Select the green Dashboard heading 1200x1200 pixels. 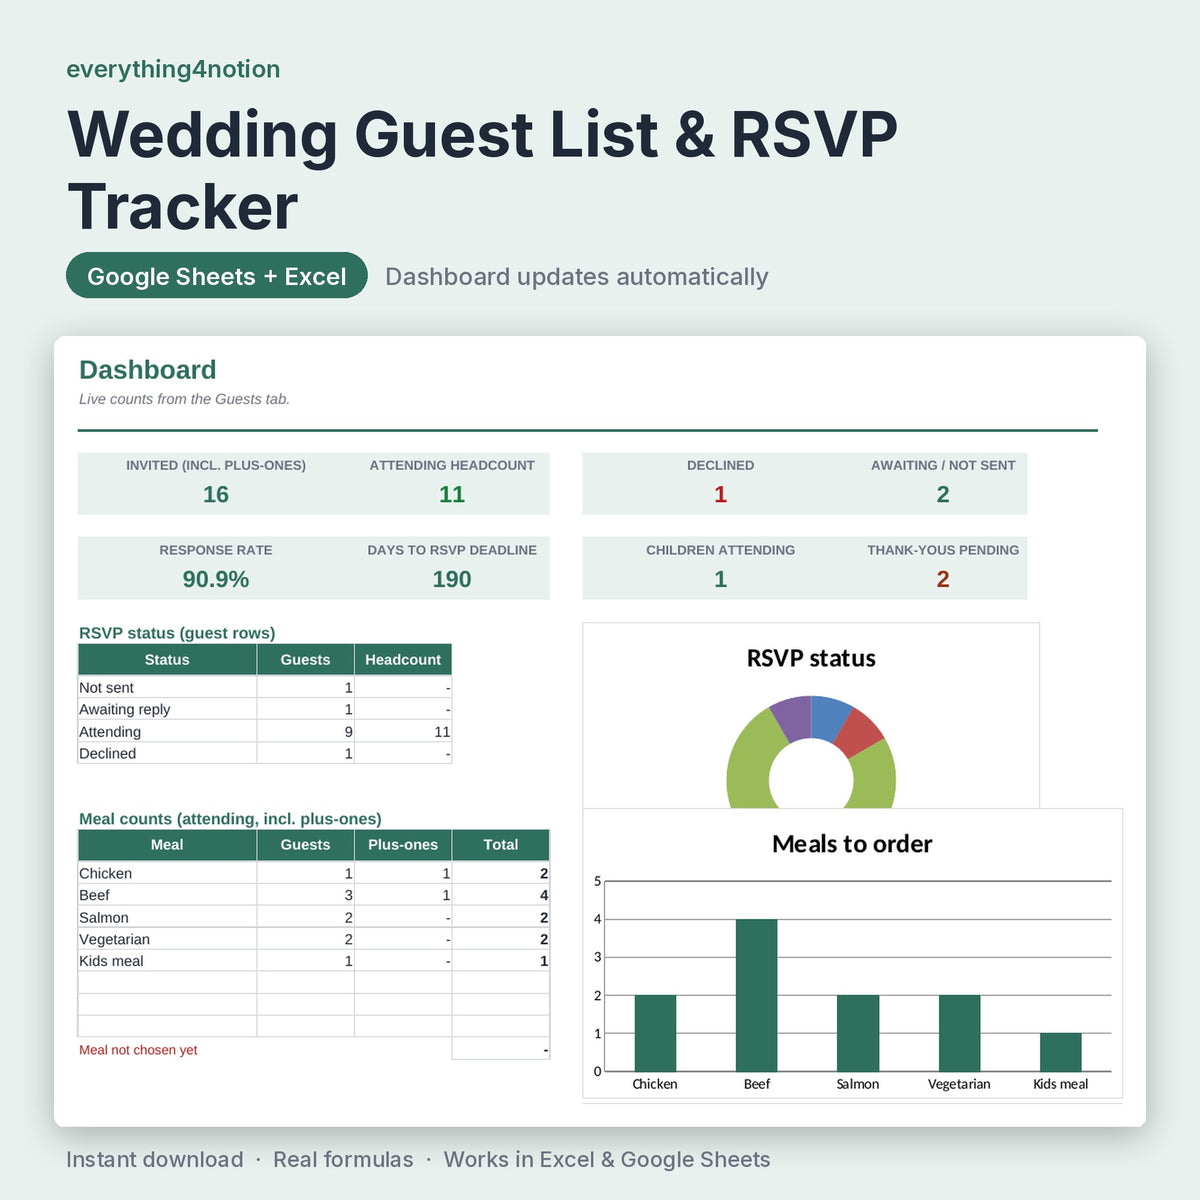coord(148,370)
